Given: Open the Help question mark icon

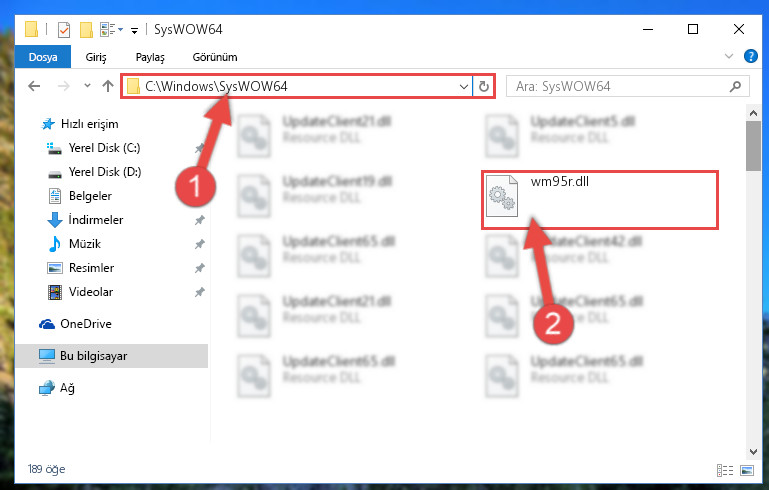Looking at the screenshot, I should pyautogui.click(x=750, y=56).
